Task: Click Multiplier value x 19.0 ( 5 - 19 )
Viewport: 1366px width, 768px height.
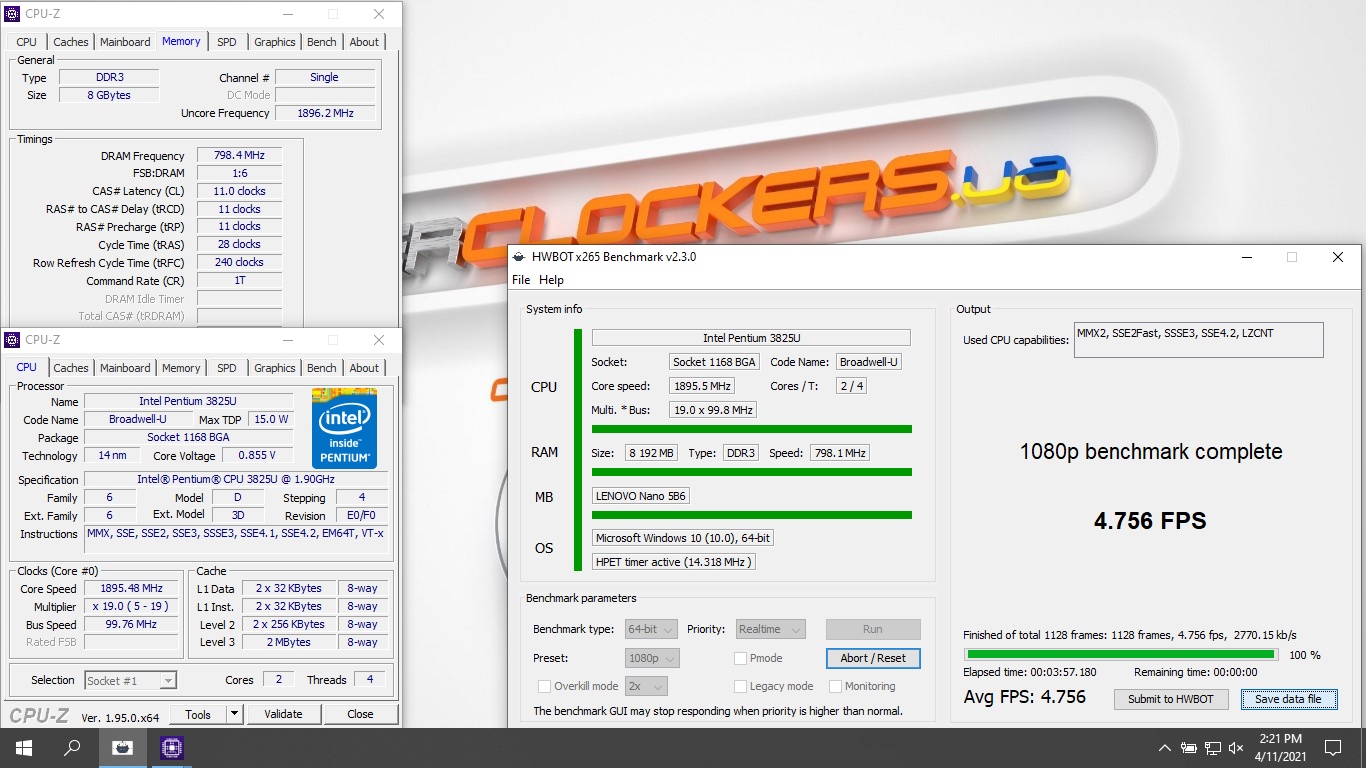Action: click(x=131, y=607)
